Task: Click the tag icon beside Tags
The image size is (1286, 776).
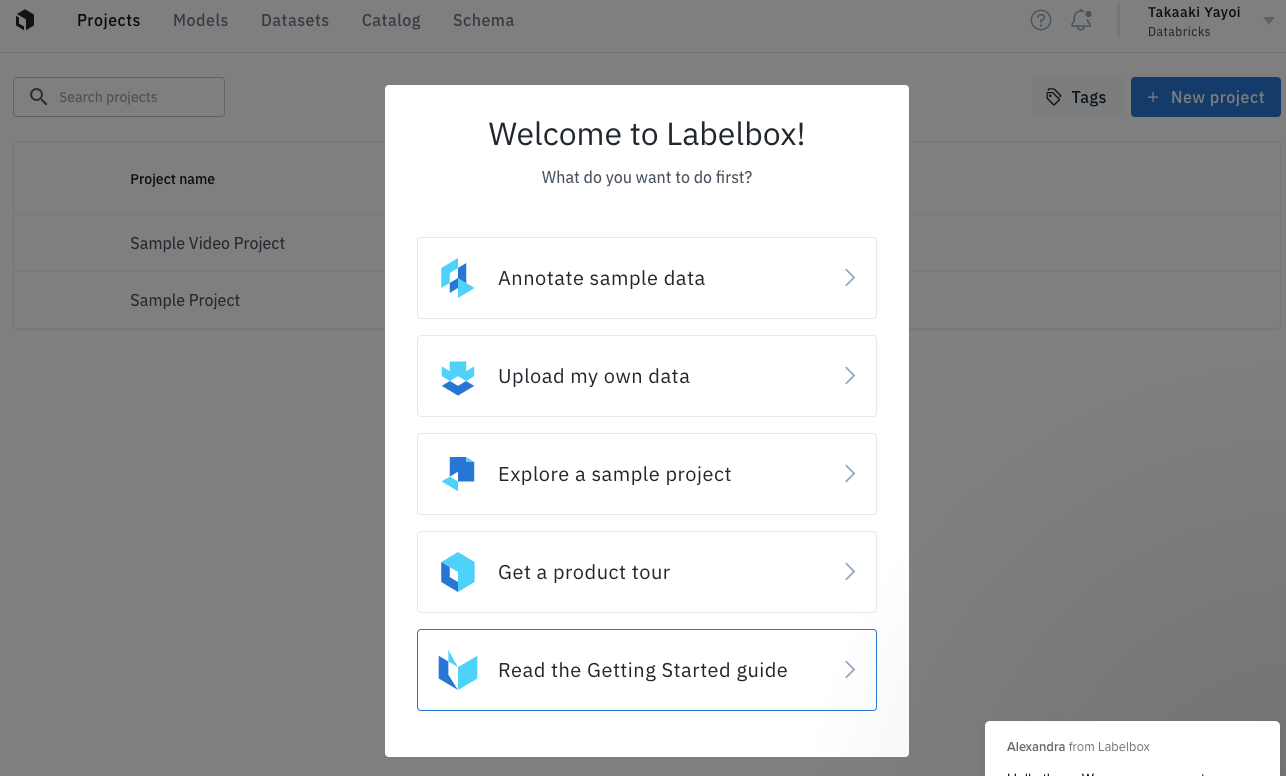Action: [x=1053, y=97]
